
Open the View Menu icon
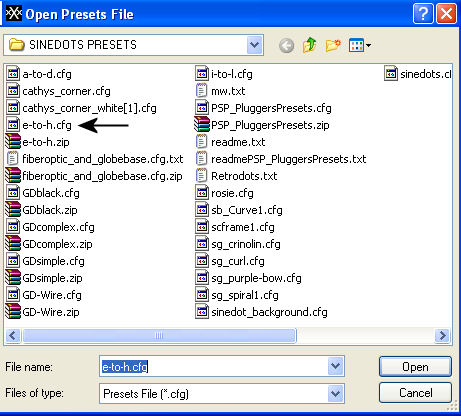pyautogui.click(x=360, y=45)
